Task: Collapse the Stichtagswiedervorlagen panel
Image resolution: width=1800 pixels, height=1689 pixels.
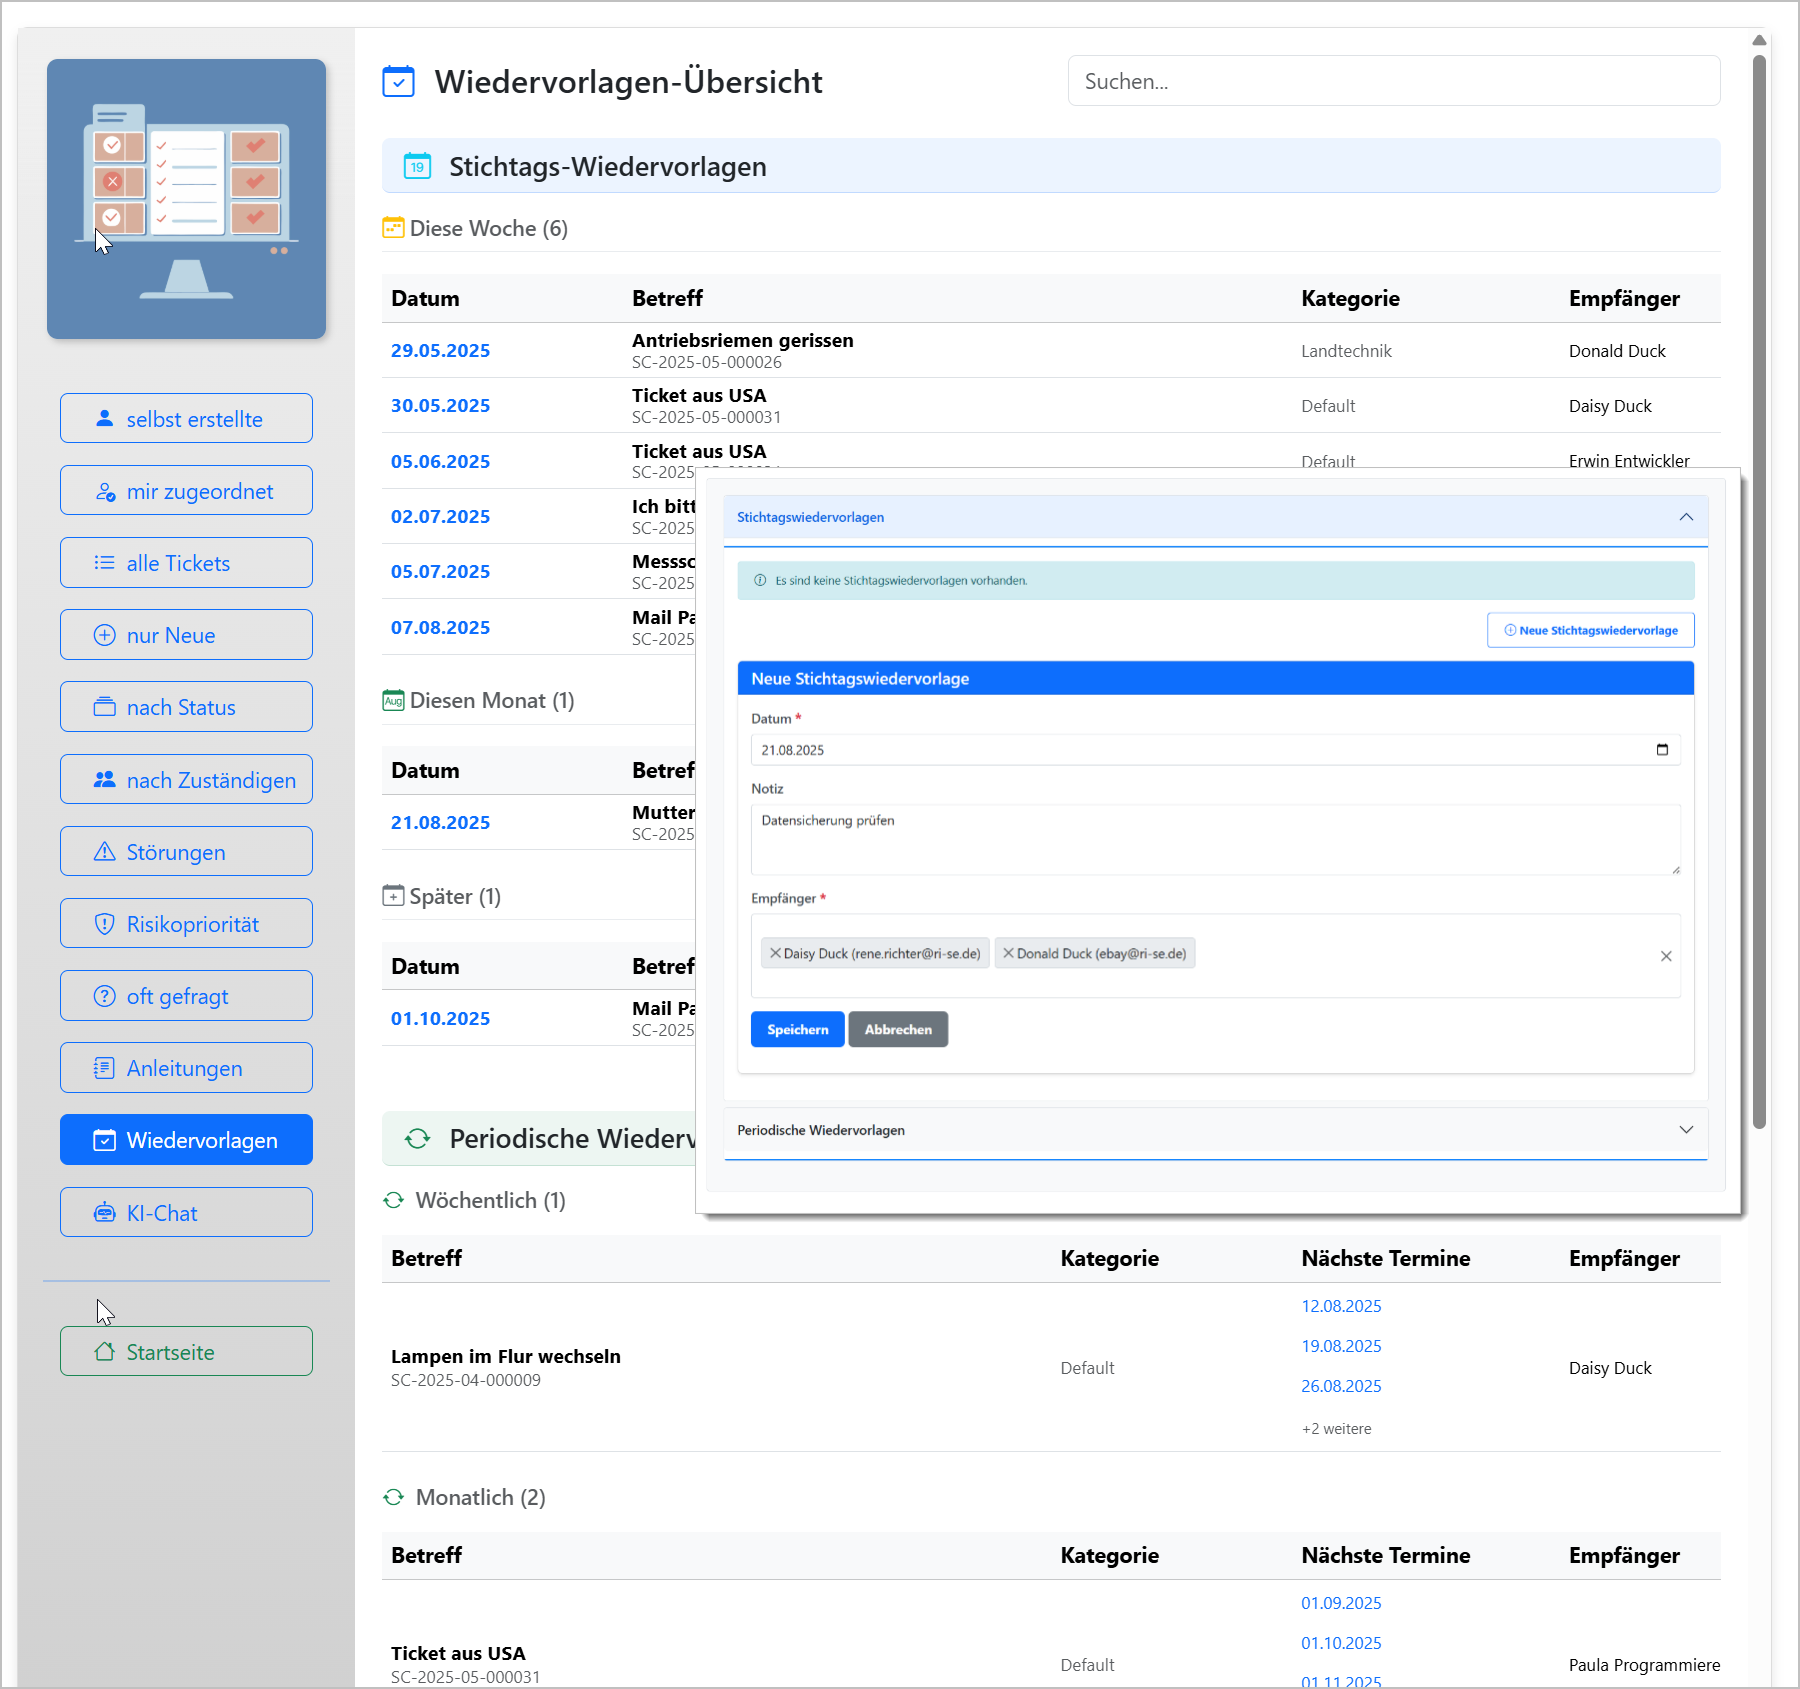Action: 1686,517
